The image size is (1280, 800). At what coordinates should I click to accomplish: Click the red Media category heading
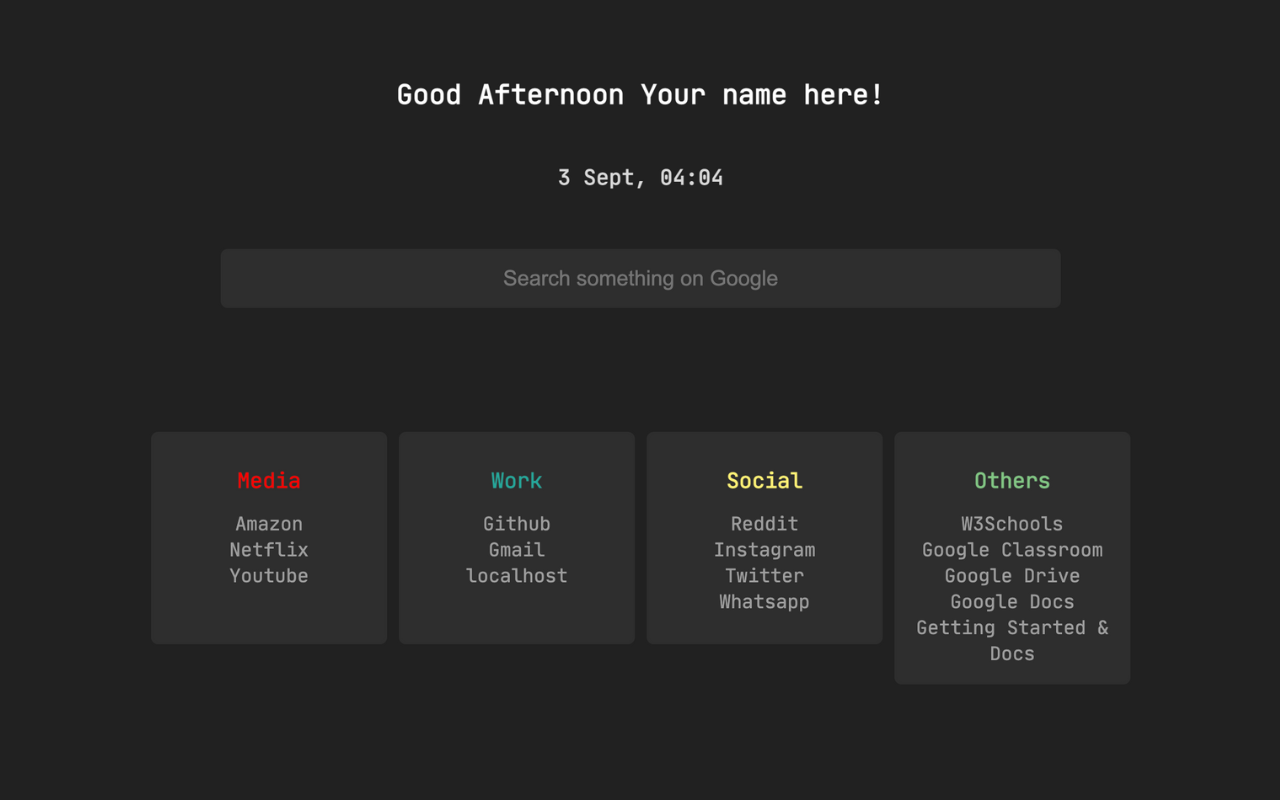click(x=269, y=480)
